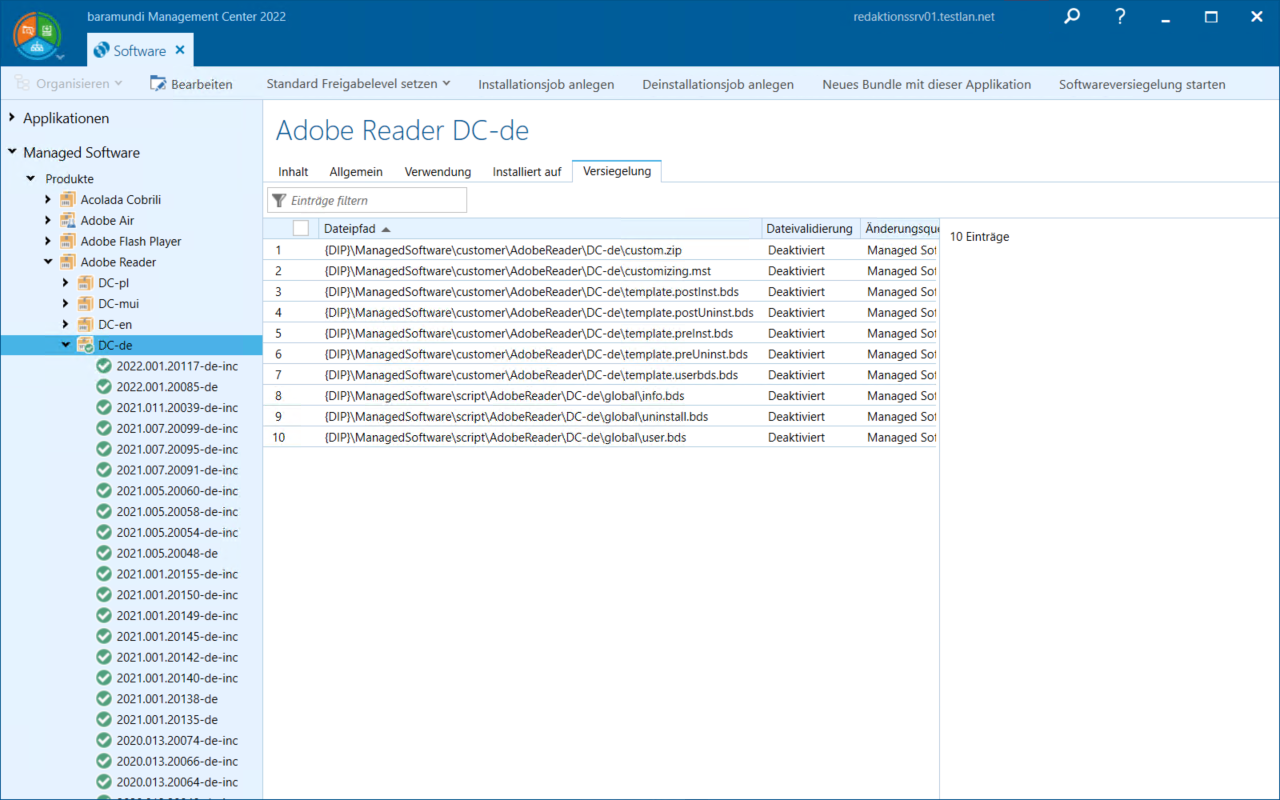Start Softwareversiegelung from the toolbar
The height and width of the screenshot is (800, 1280).
click(x=1142, y=84)
